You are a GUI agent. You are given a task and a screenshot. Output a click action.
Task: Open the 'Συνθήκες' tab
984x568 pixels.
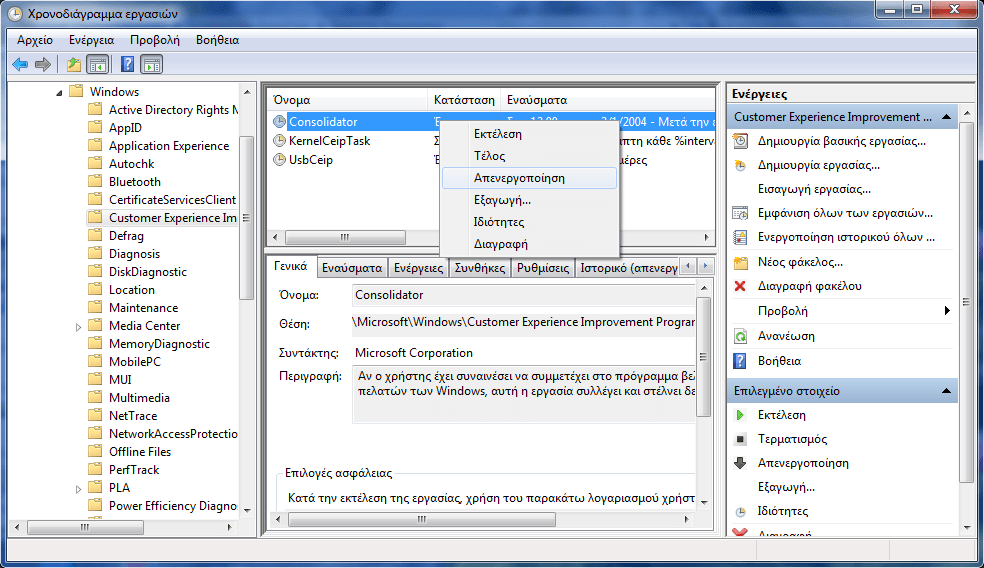pos(479,268)
